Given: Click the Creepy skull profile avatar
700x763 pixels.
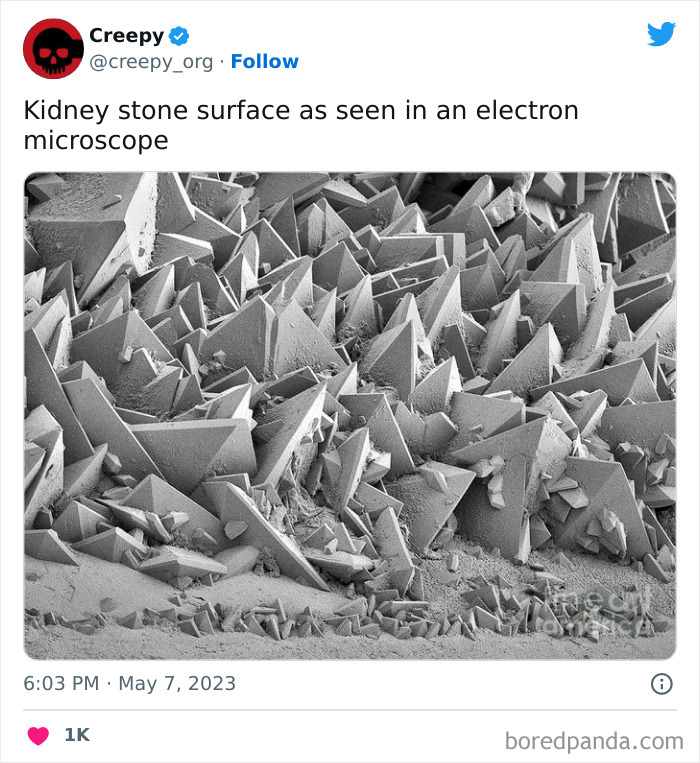Looking at the screenshot, I should [x=53, y=48].
